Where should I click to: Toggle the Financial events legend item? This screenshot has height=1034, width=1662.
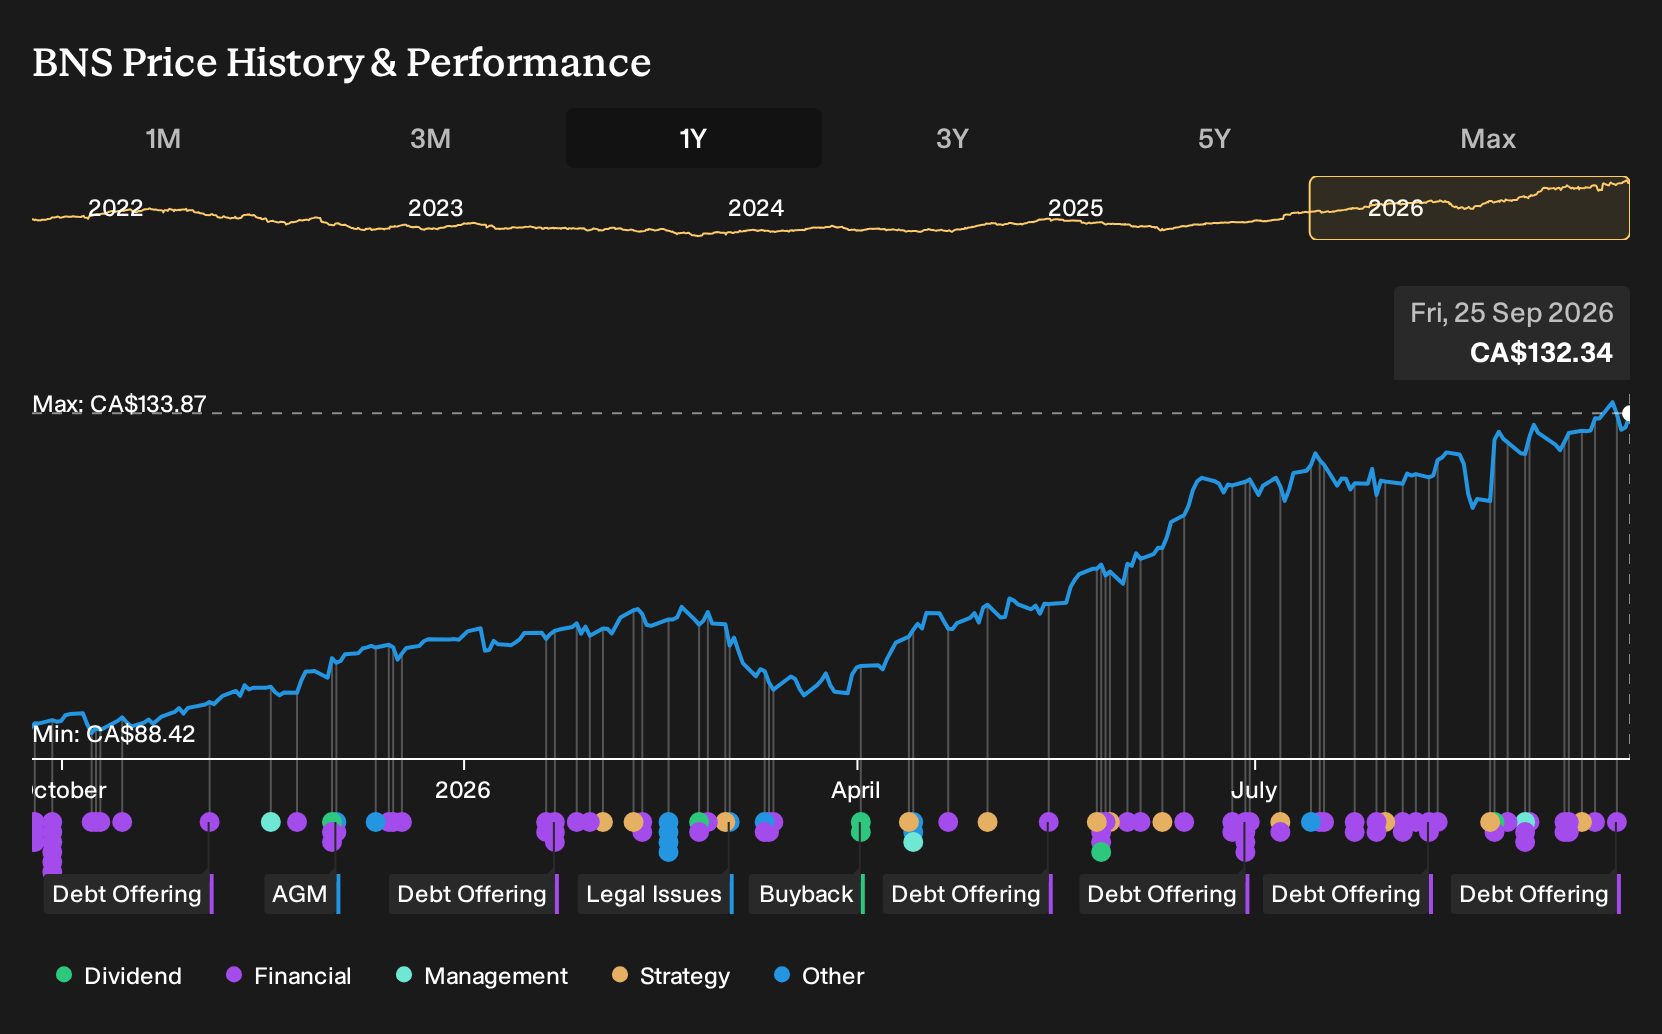tap(289, 975)
